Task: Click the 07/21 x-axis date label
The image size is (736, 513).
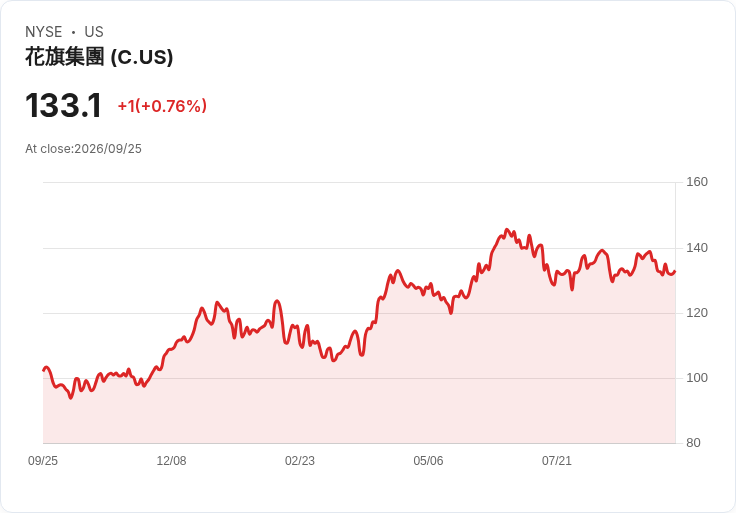Action: pos(557,461)
